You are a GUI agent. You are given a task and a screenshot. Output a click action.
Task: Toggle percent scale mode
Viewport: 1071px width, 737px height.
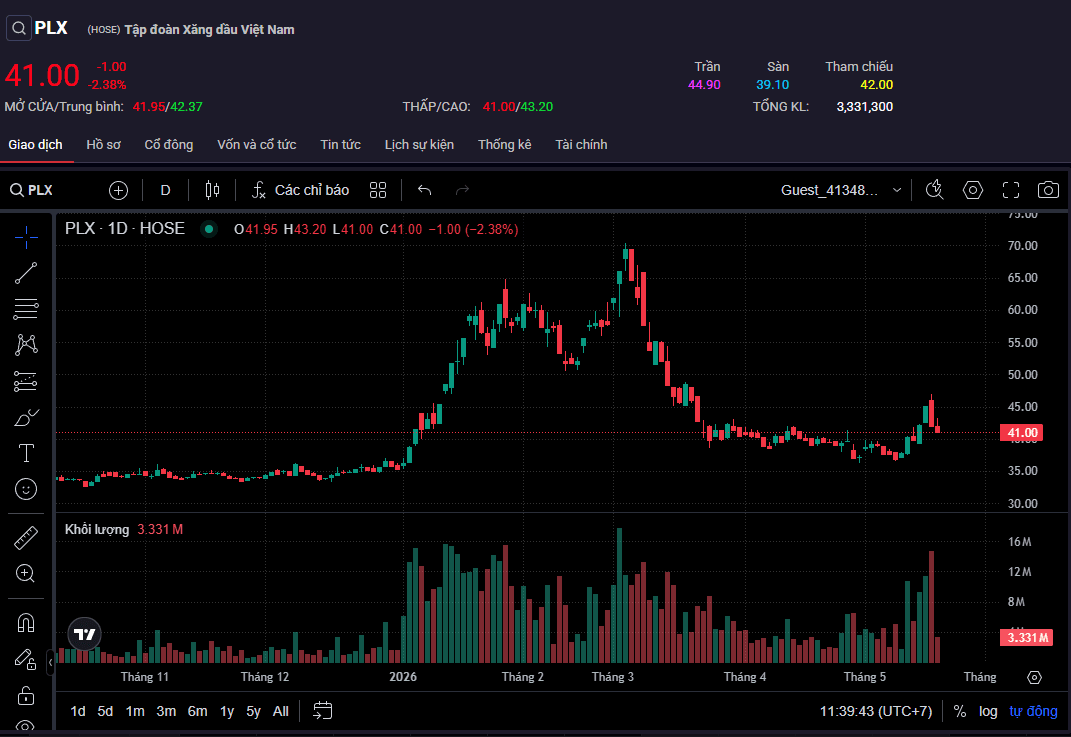(960, 711)
